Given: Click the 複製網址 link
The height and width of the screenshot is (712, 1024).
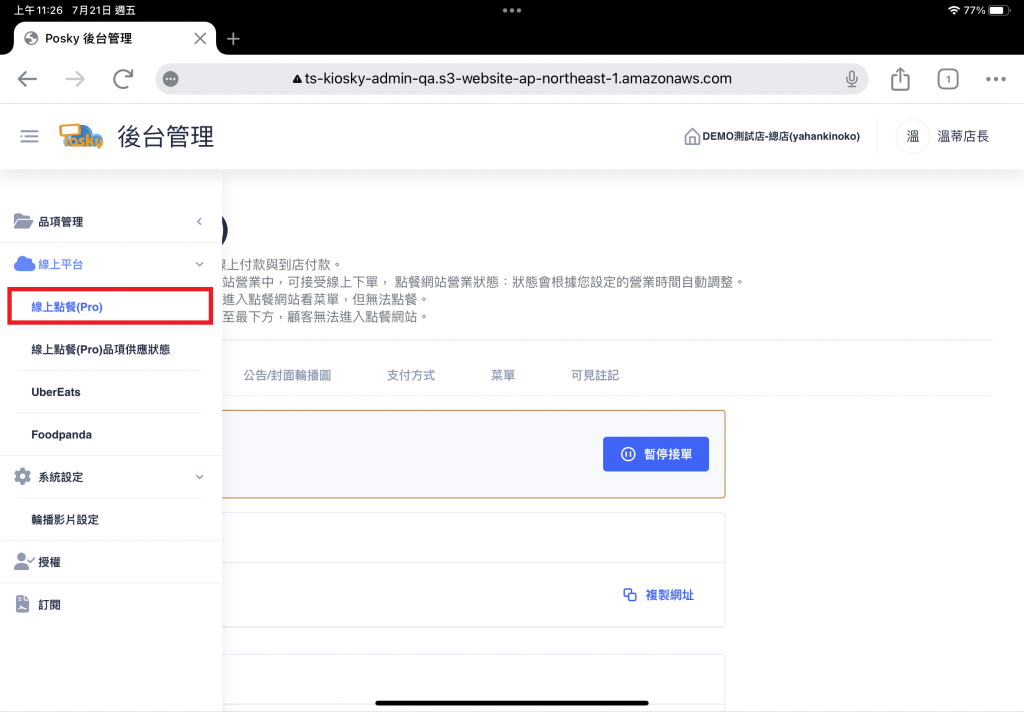Looking at the screenshot, I should 669,594.
